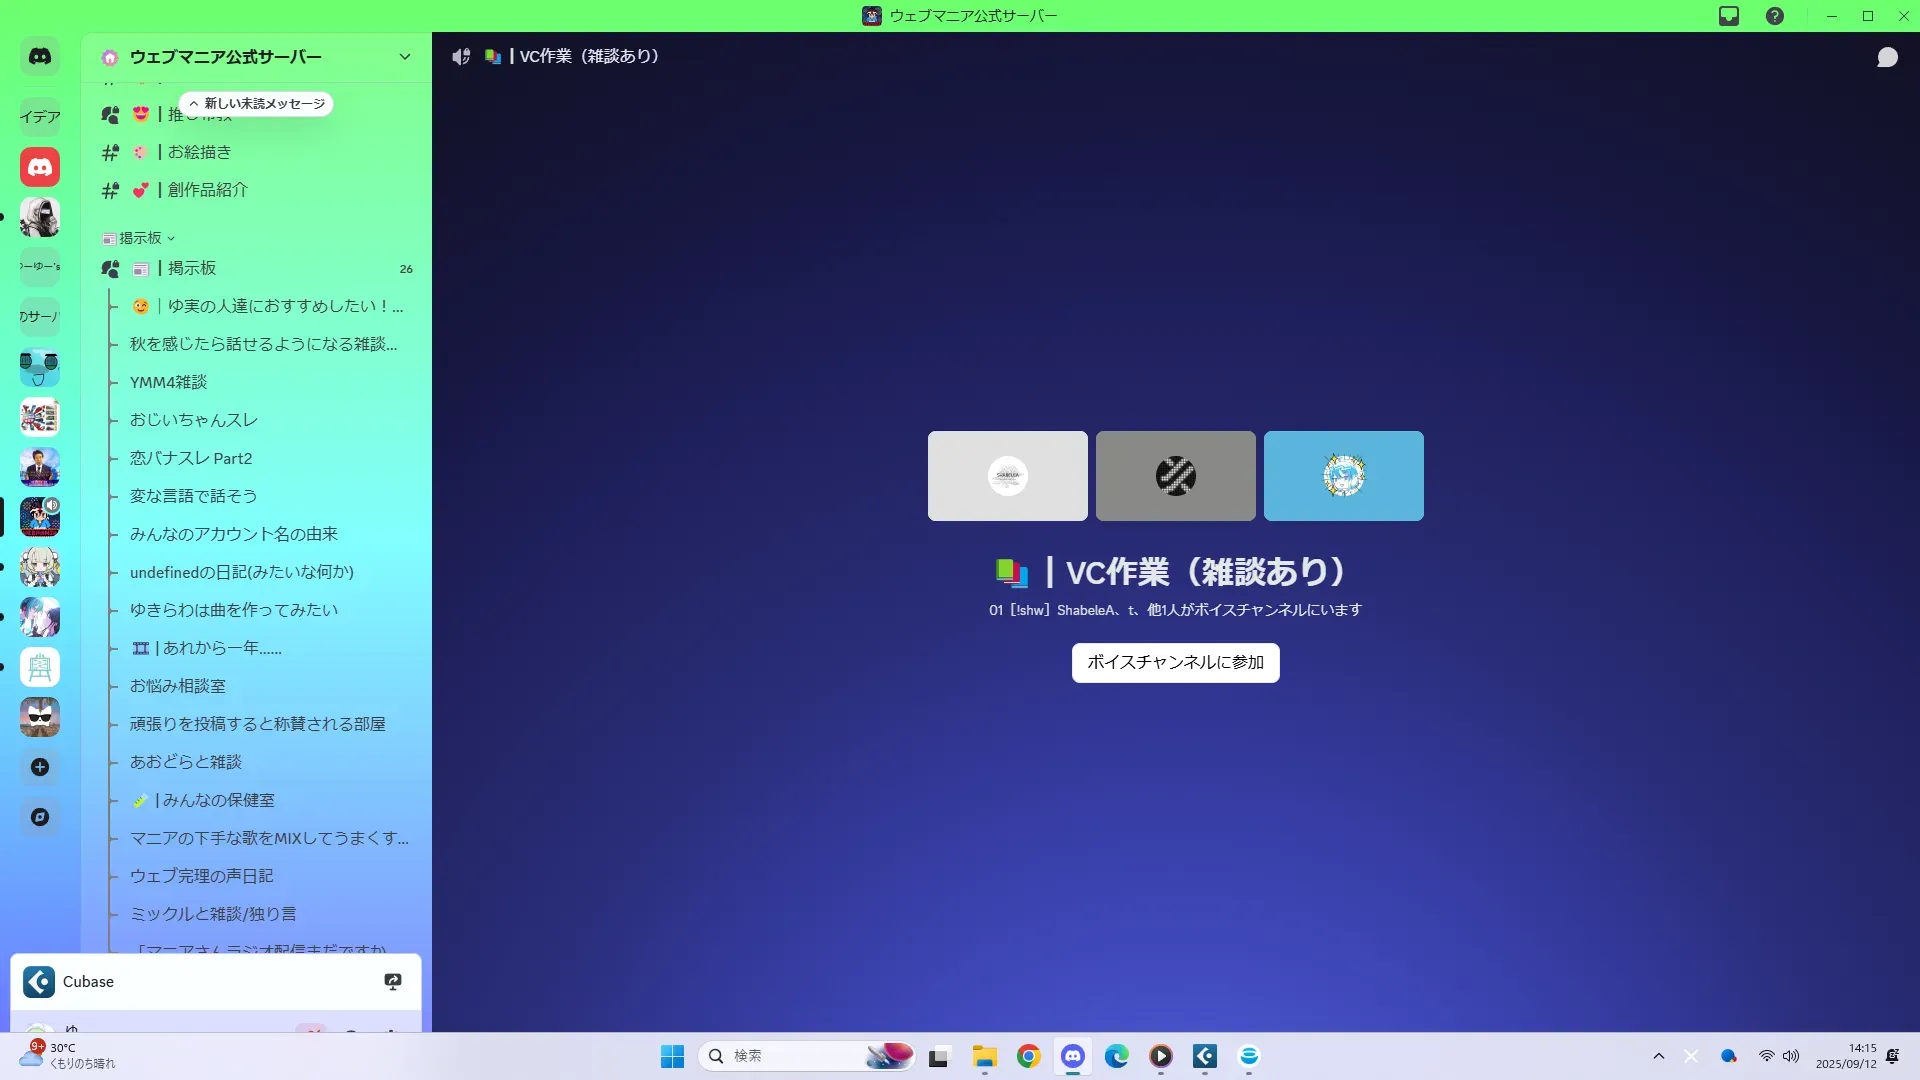Image resolution: width=1920 pixels, height=1080 pixels.
Task: Click the add a server plus icon
Action: coord(40,767)
